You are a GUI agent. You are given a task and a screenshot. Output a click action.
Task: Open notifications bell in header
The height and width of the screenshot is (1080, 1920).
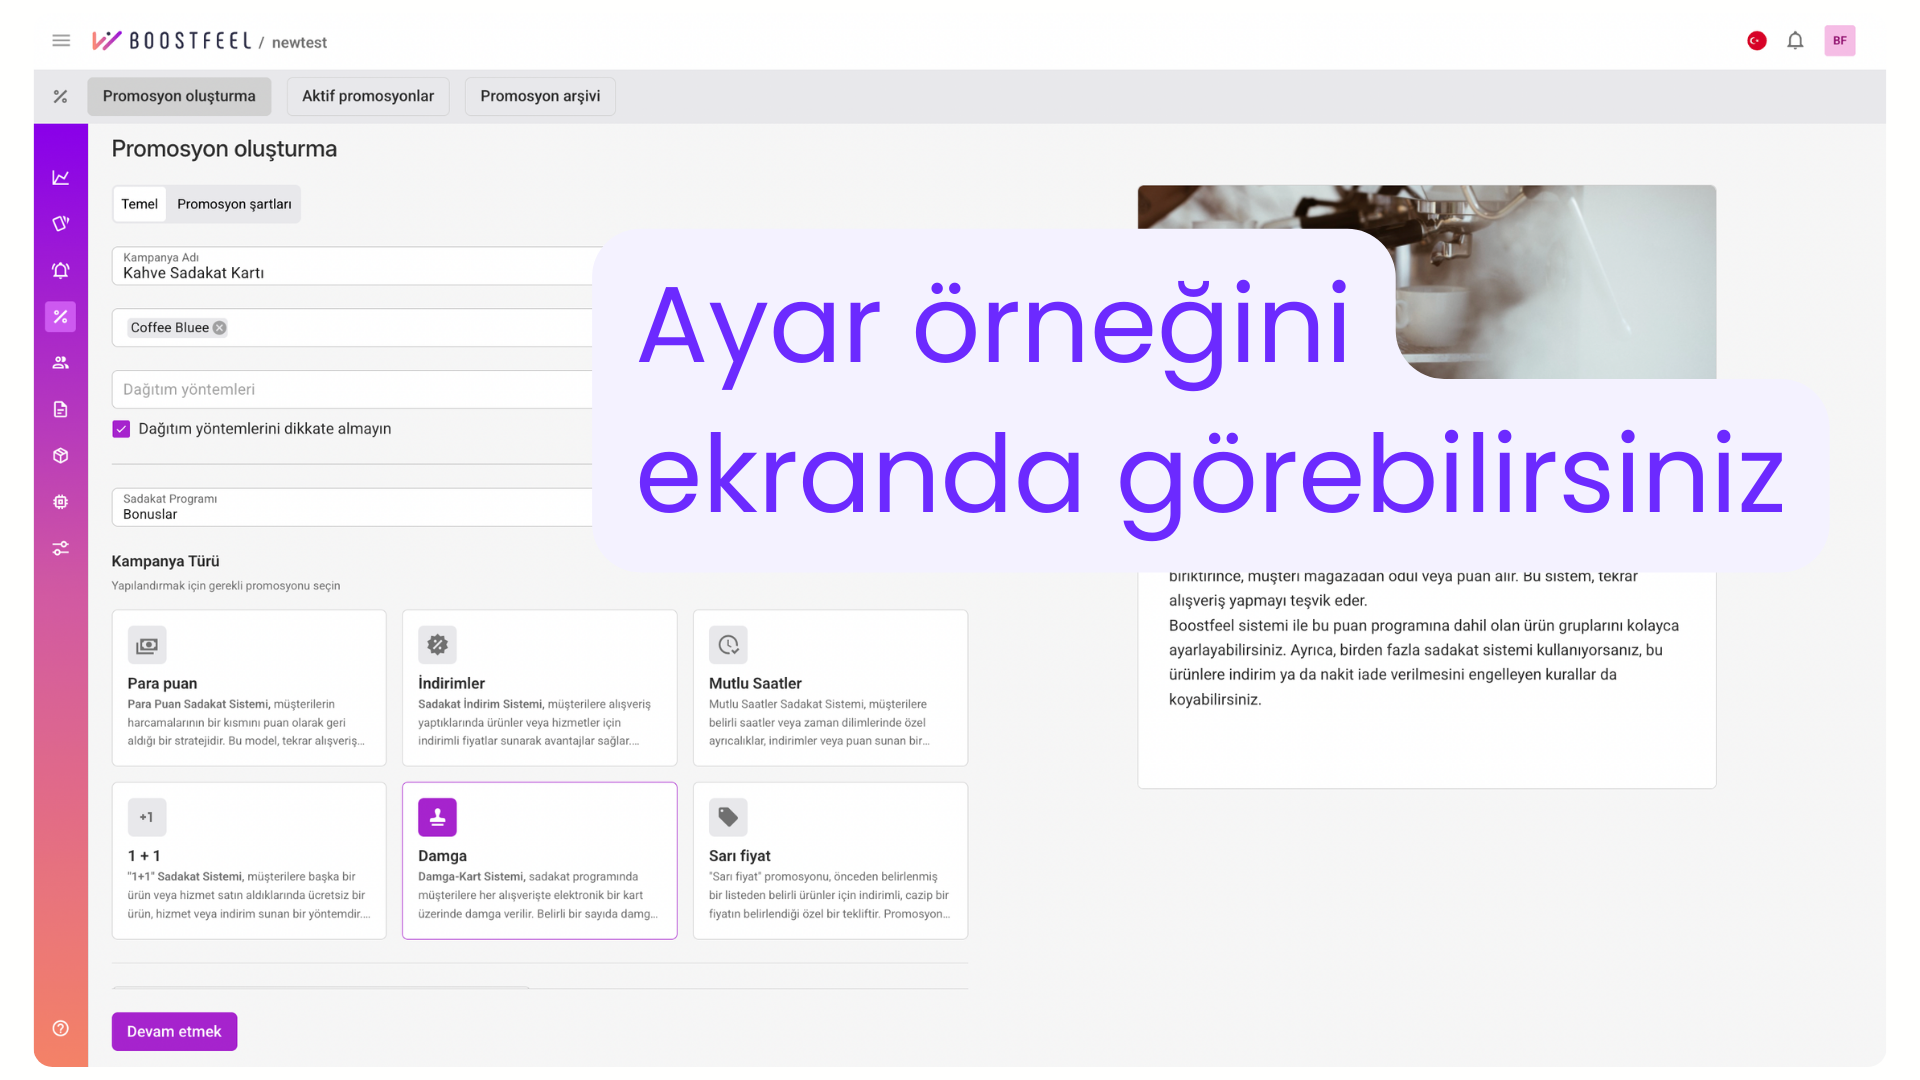[x=1795, y=41]
